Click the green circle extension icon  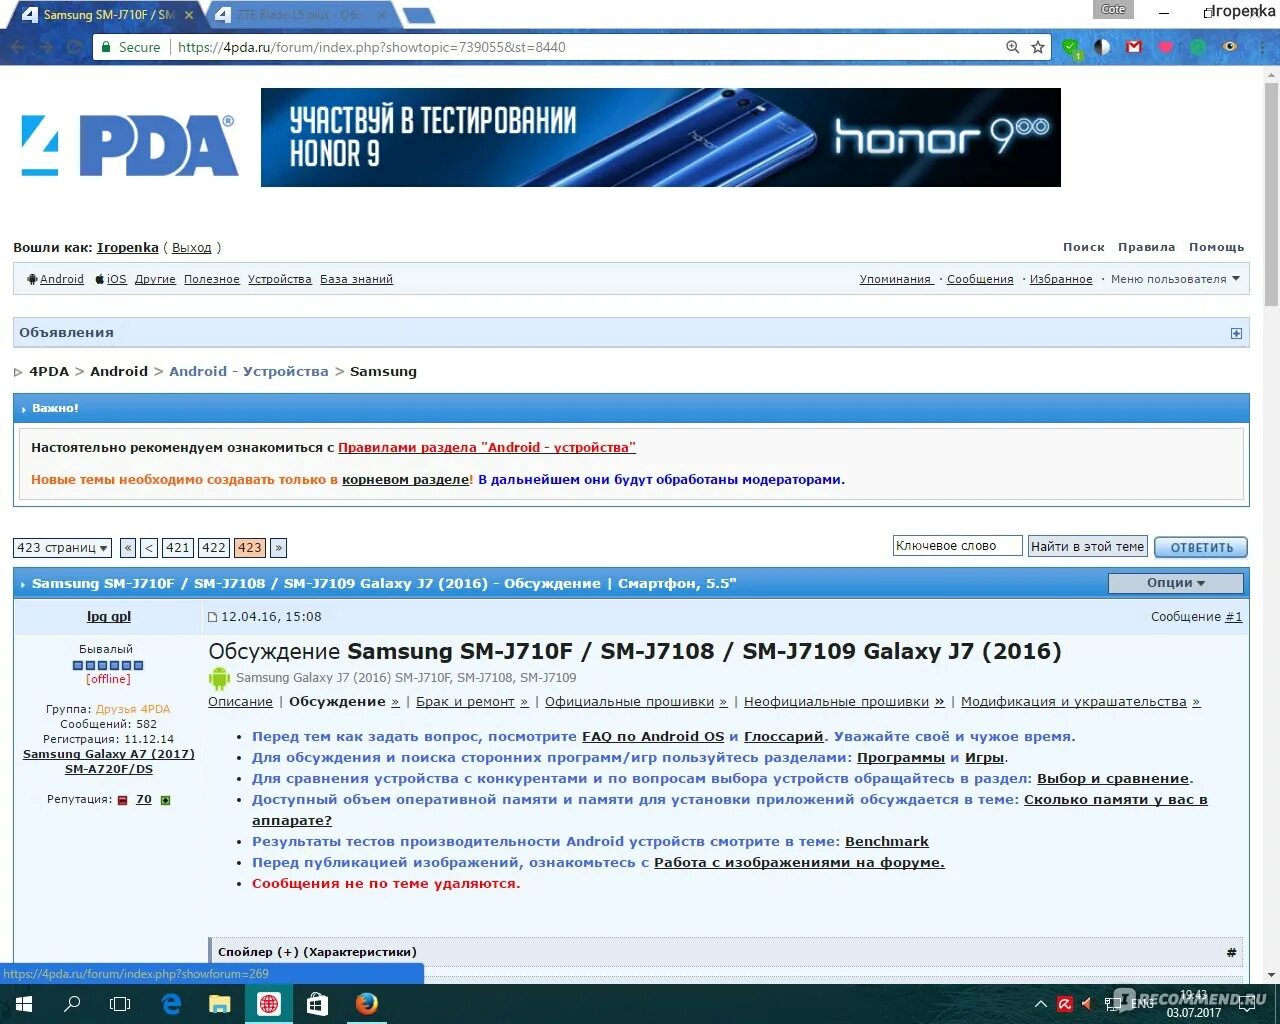[1198, 47]
